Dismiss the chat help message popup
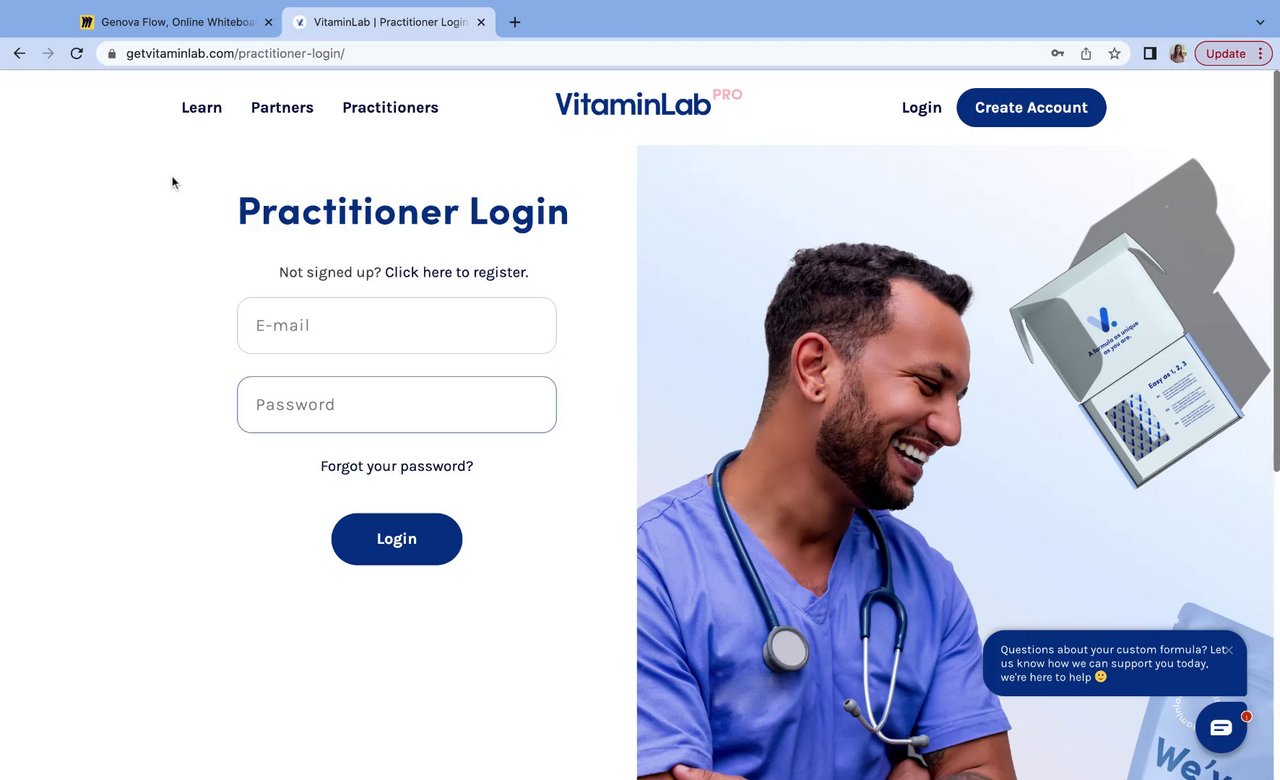The image size is (1280, 780). click(1229, 650)
